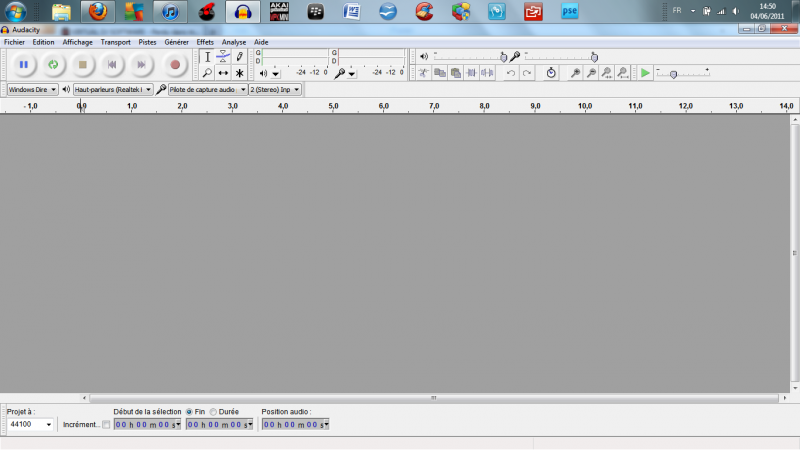Click the Skip to End button
Screen dimensions: 800x450
click(x=142, y=64)
